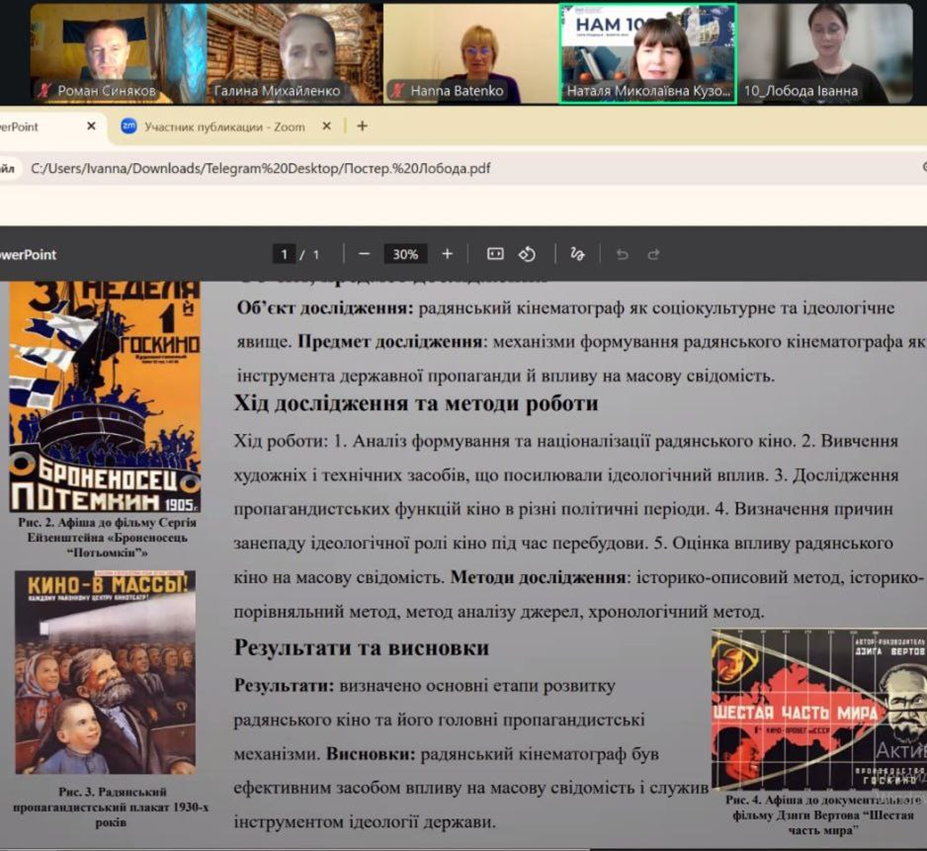Zoom in the PDF with plus button
Image resolution: width=927 pixels, height=851 pixels.
(447, 254)
